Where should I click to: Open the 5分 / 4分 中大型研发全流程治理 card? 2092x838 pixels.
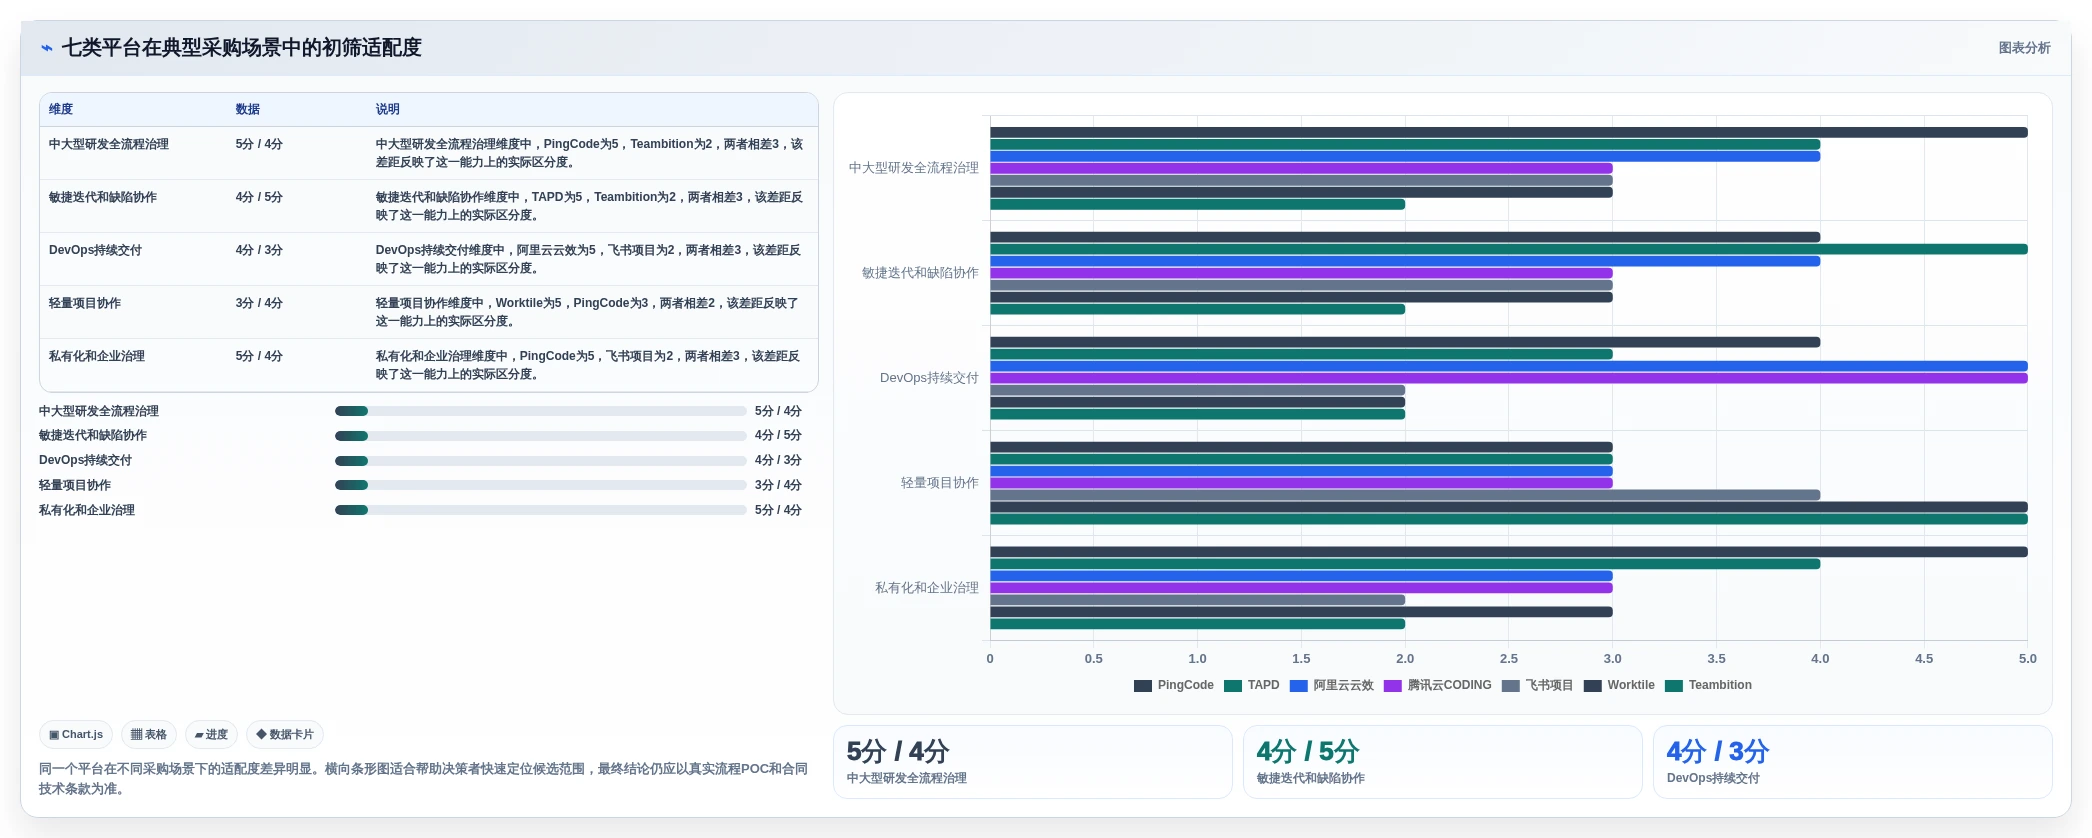[x=1033, y=762]
